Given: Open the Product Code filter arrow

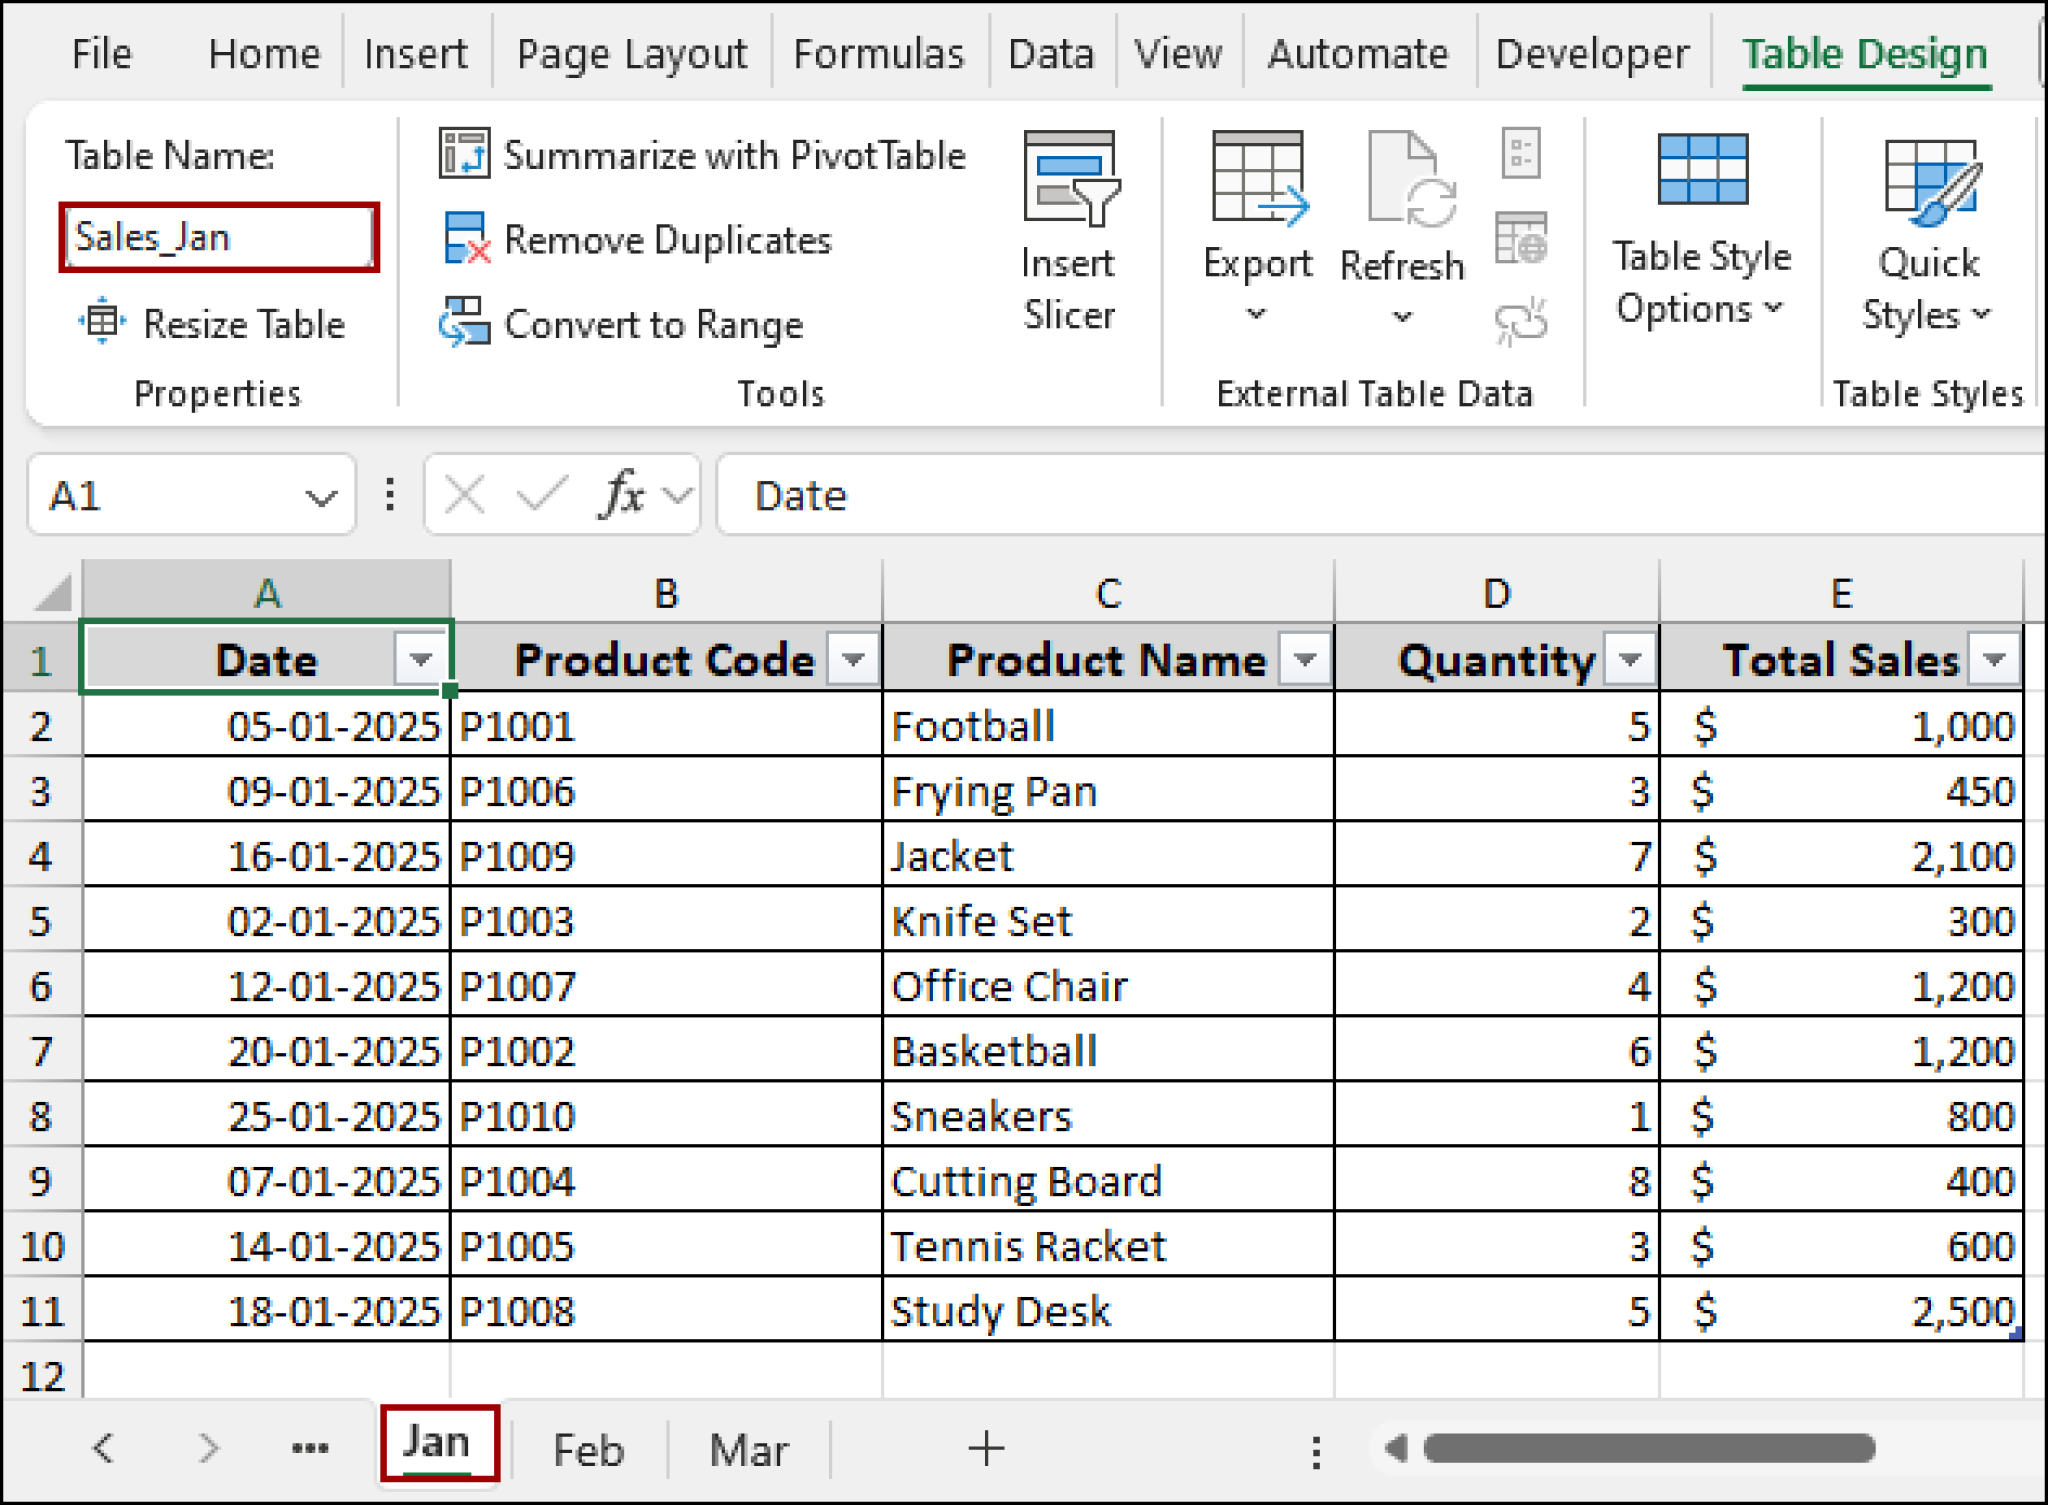Looking at the screenshot, I should 852,659.
